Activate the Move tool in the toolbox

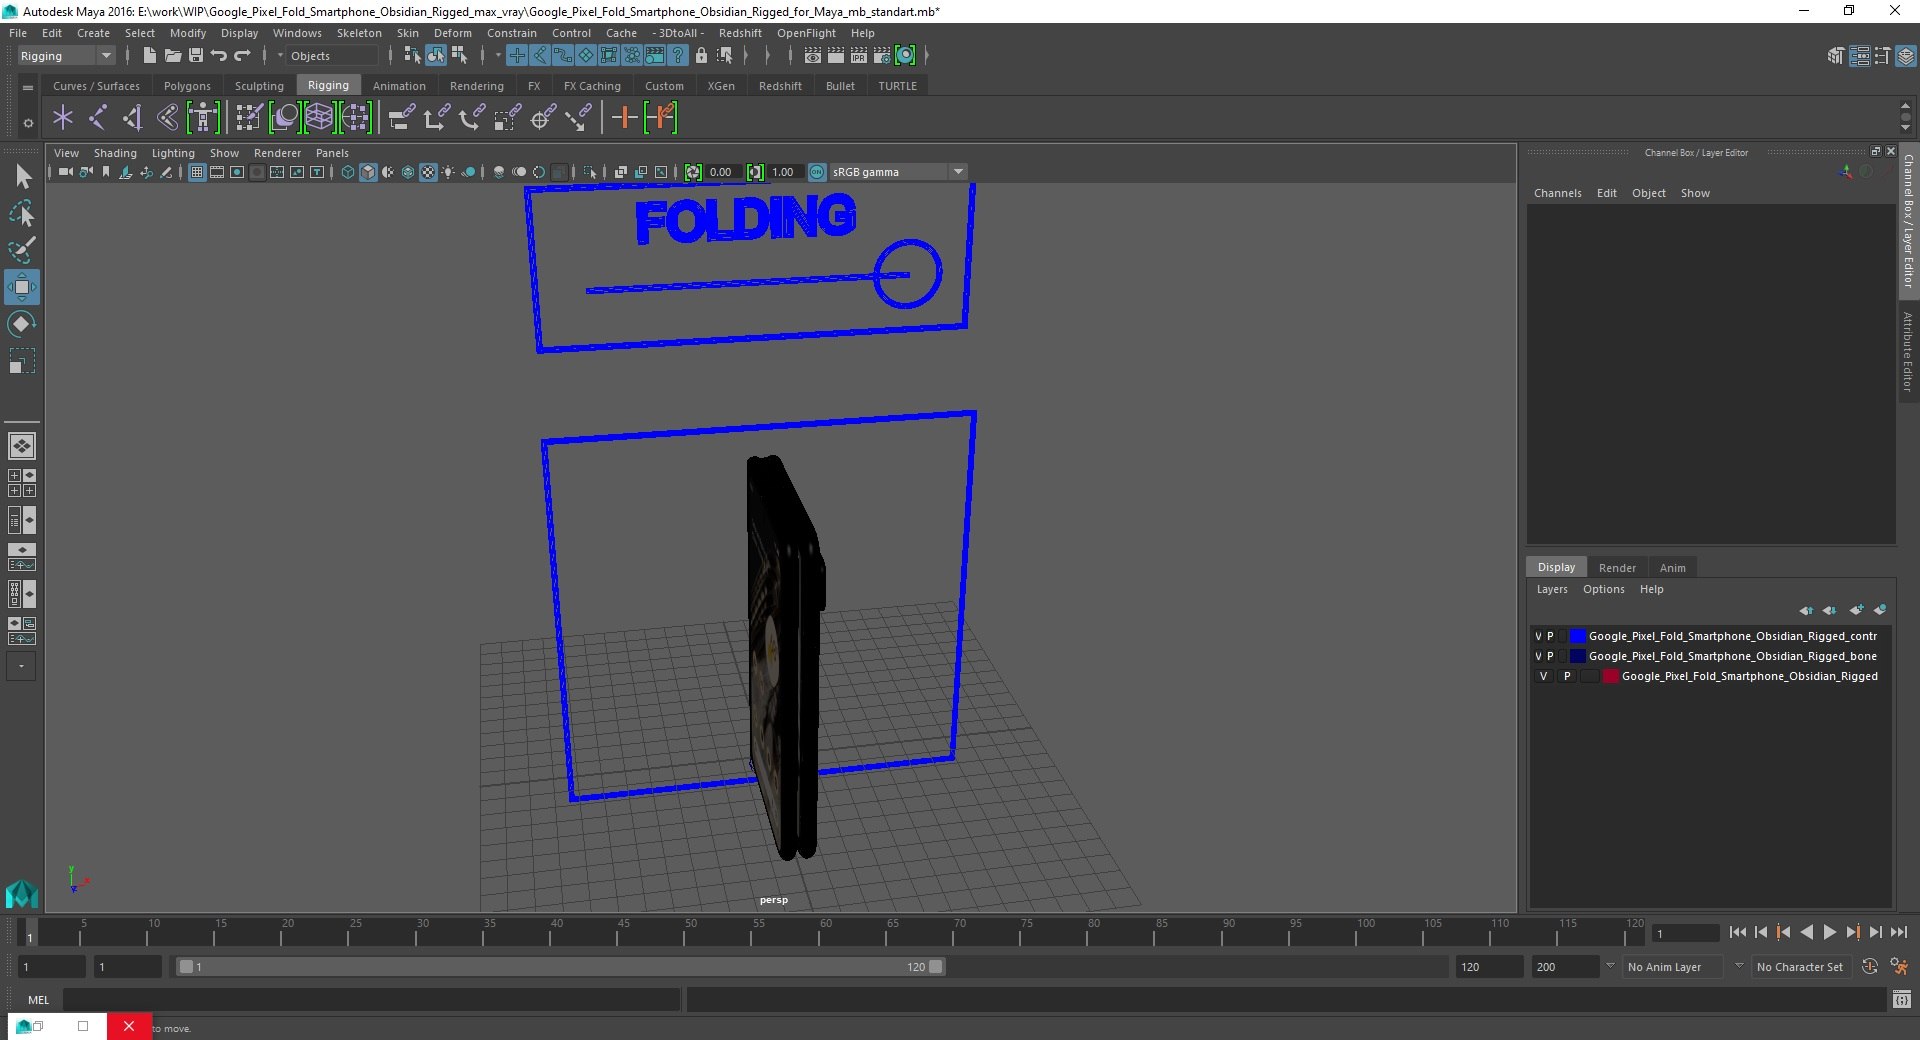click(22, 287)
